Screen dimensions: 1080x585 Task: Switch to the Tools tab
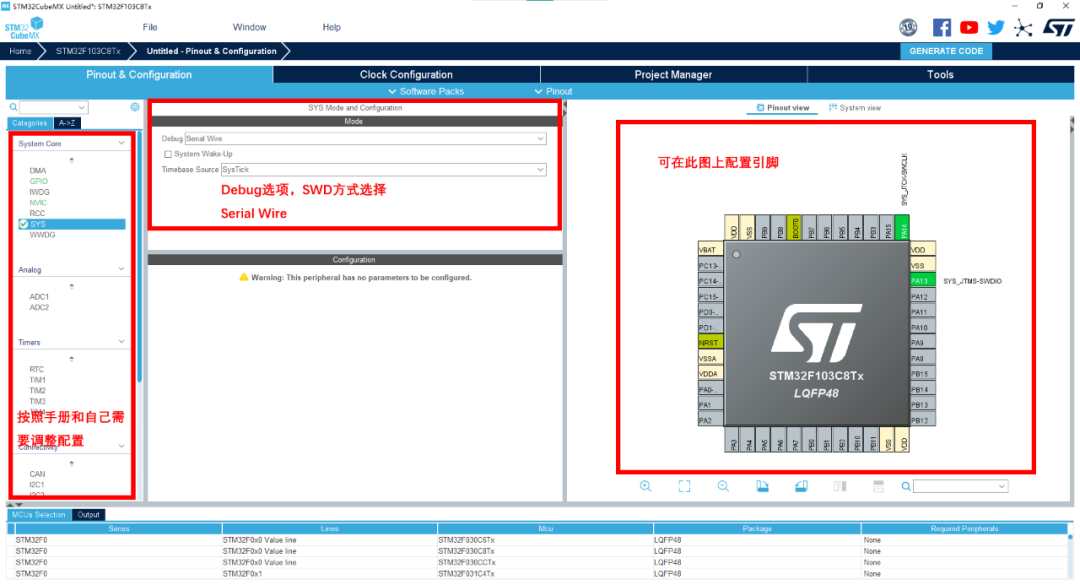[940, 74]
